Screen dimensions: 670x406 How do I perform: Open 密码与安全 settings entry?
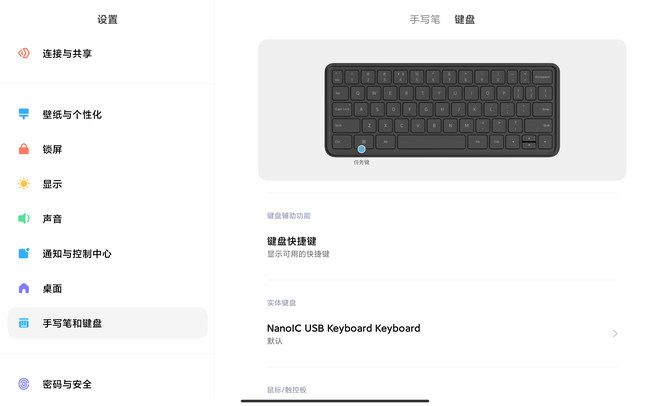click(108, 384)
